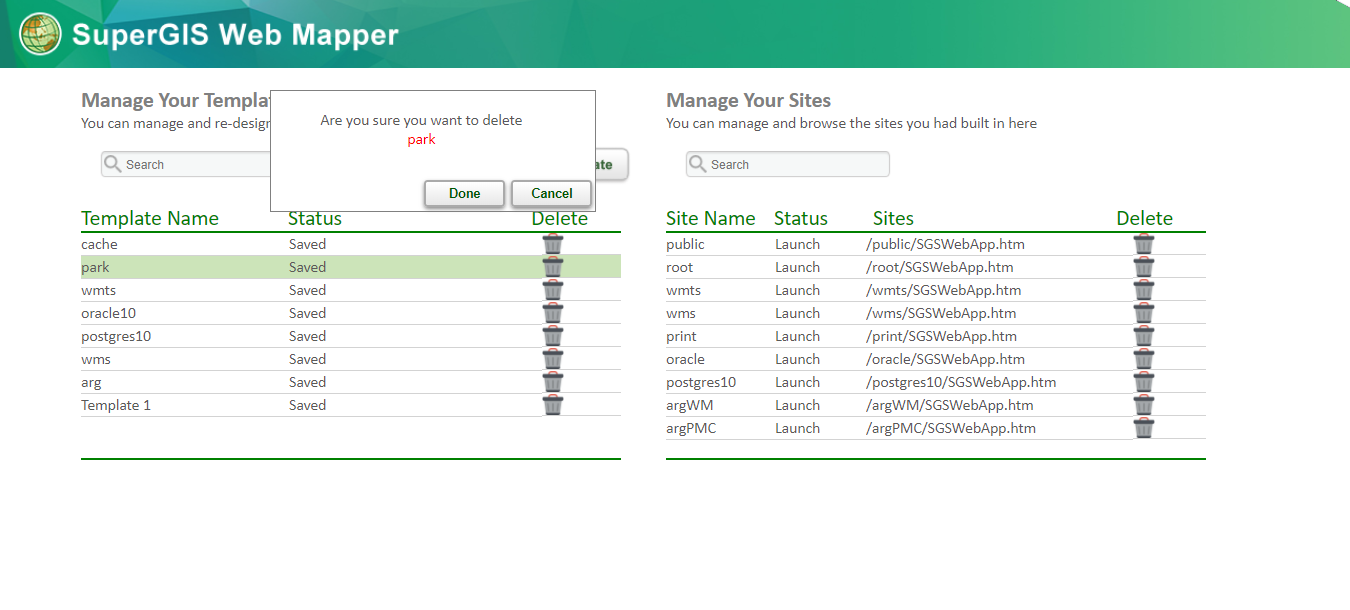Click the partially hidden Create button

click(x=612, y=165)
